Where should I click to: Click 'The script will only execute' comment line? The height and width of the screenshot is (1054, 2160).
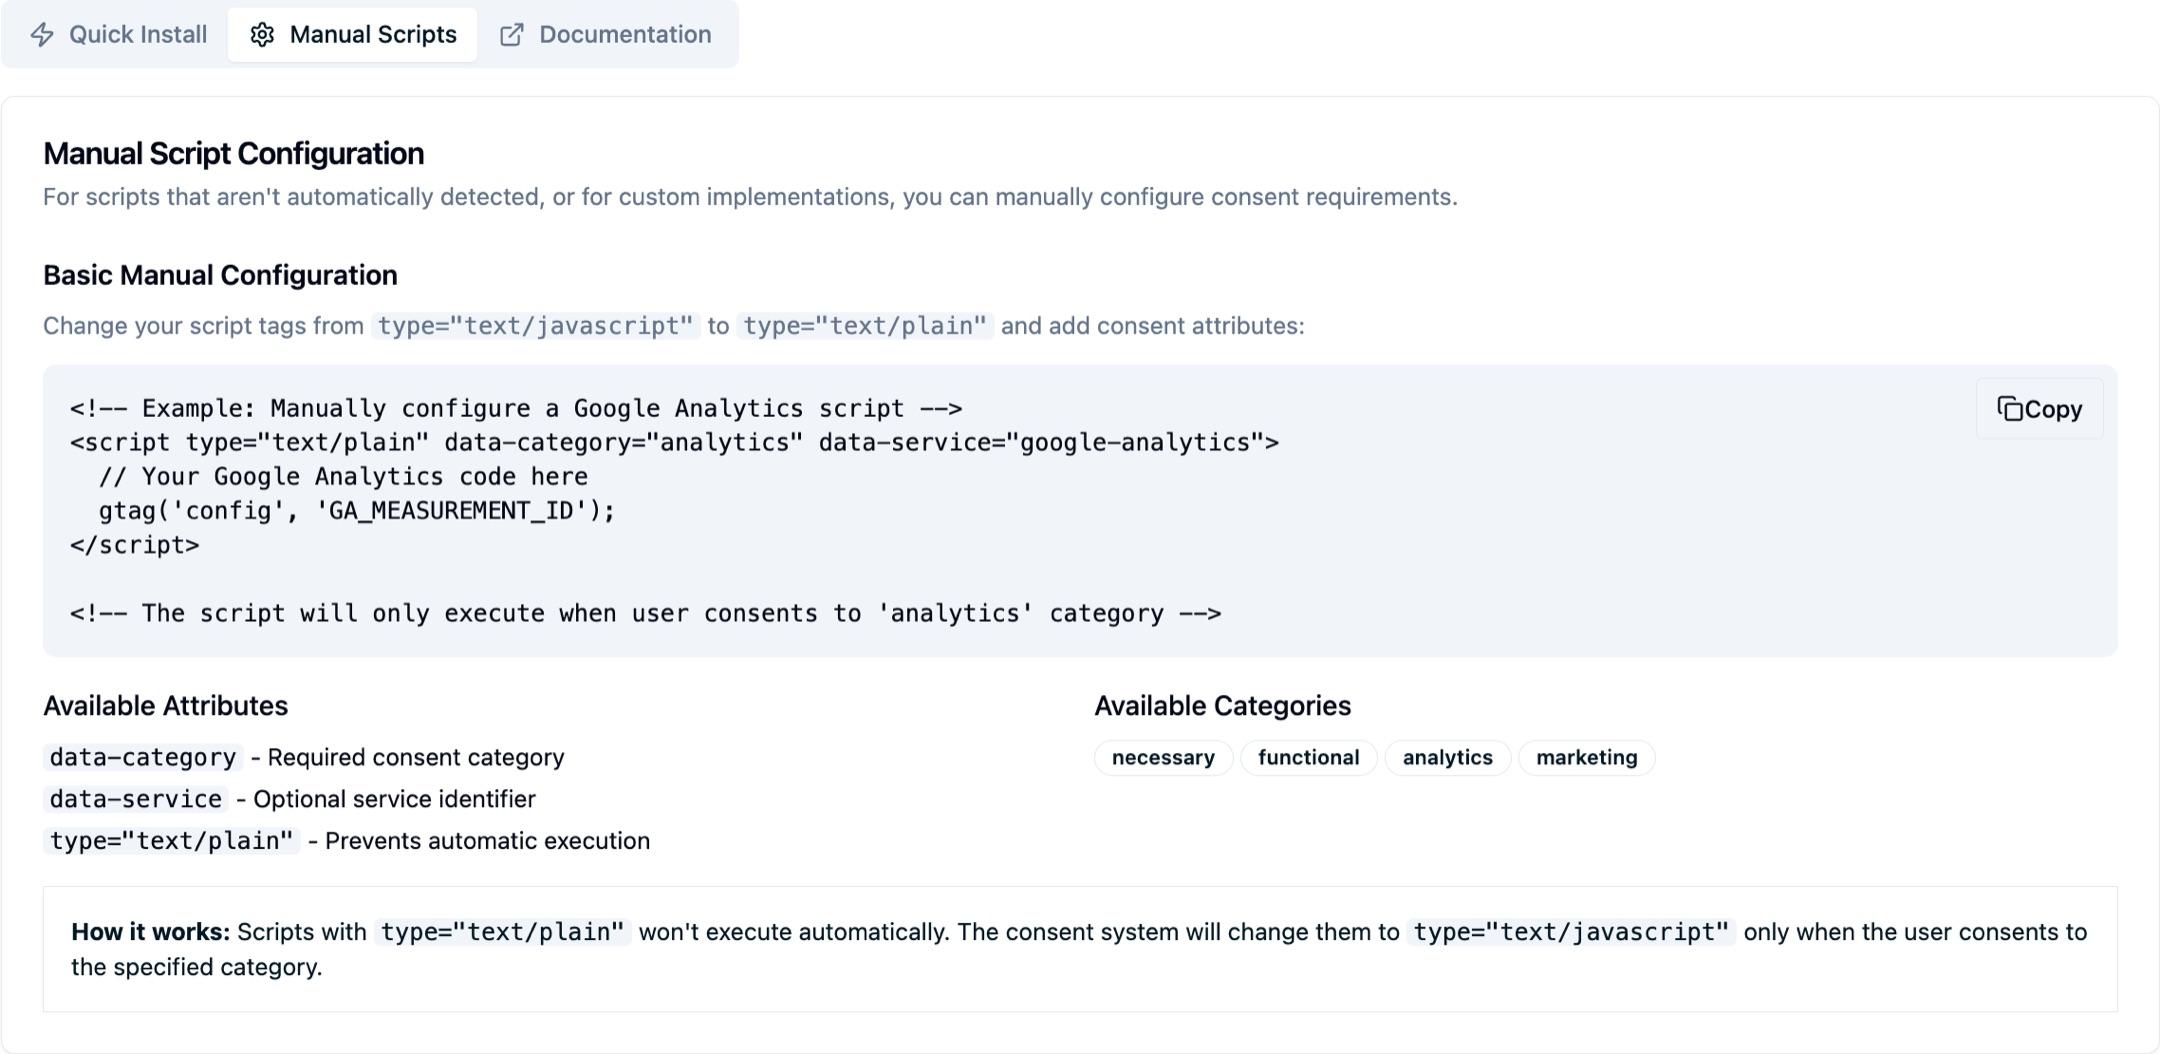[x=646, y=613]
